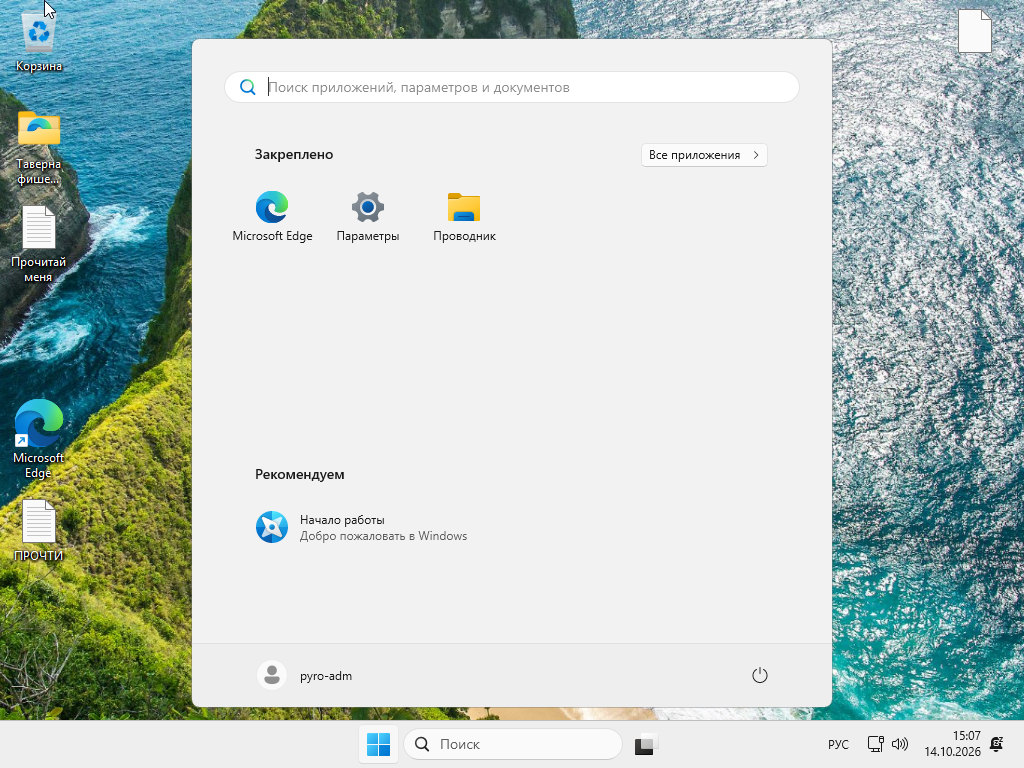Click the chevron in Все приложения

tap(756, 155)
